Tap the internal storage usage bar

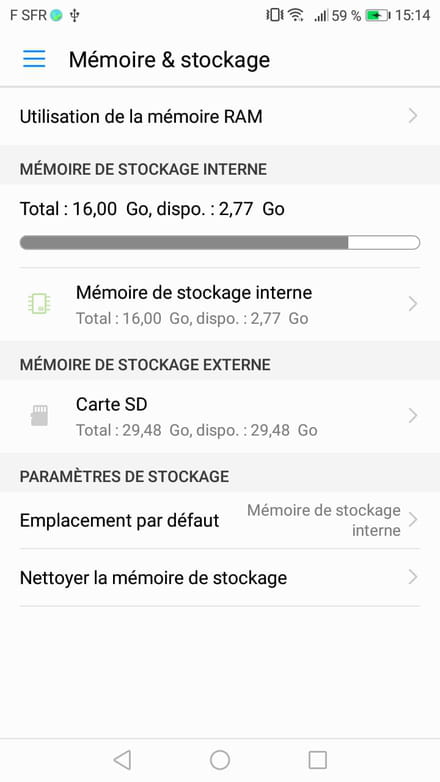tap(220, 243)
